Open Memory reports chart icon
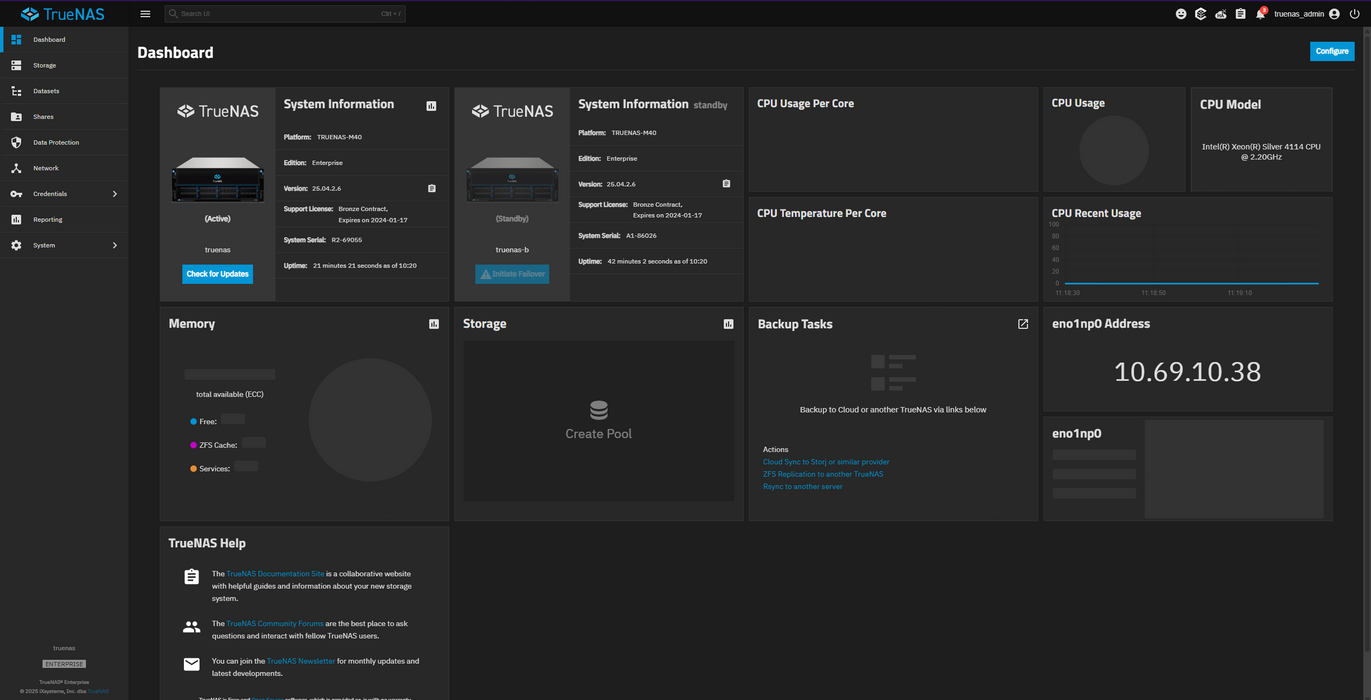Viewport: 1371px width, 700px height. [x=434, y=324]
